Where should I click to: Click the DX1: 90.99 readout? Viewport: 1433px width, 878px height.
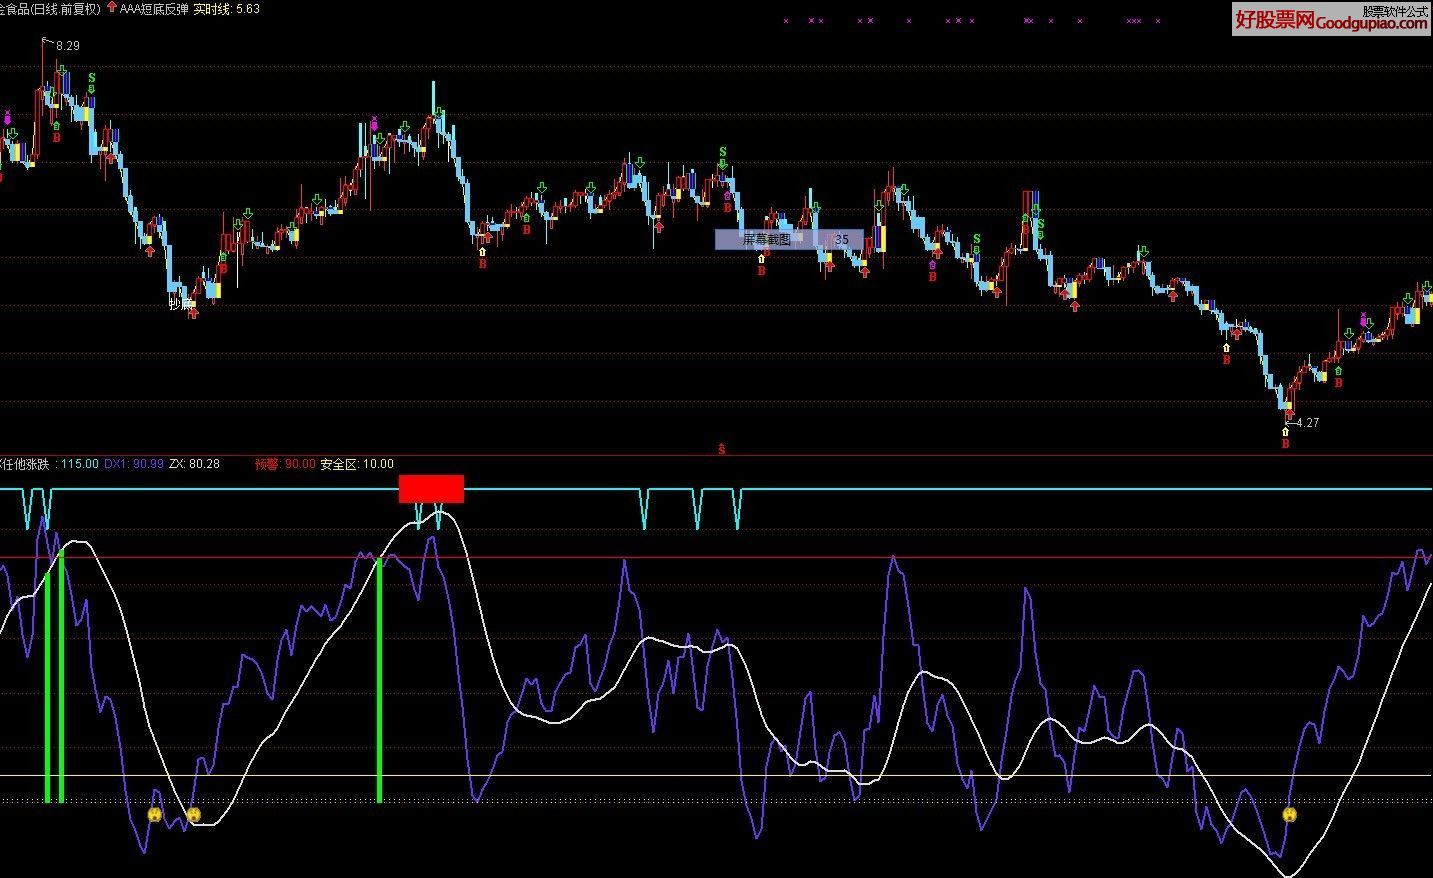134,464
